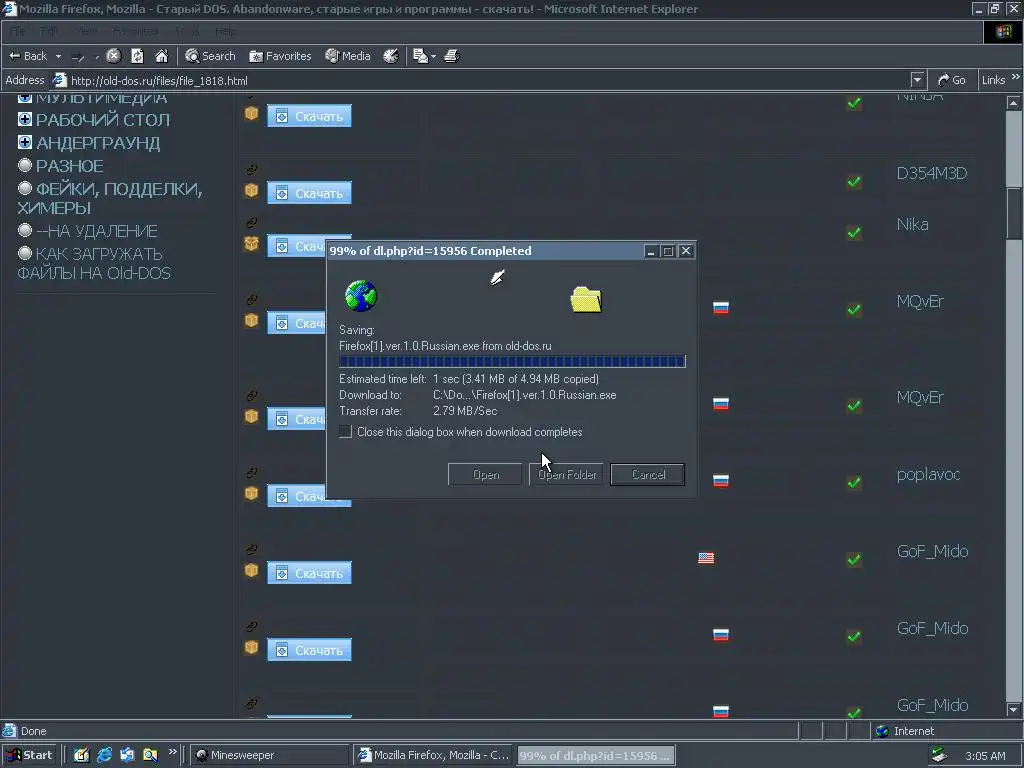1024x768 pixels.
Task: Click the green checkmark in Nika row
Action: 854,232
